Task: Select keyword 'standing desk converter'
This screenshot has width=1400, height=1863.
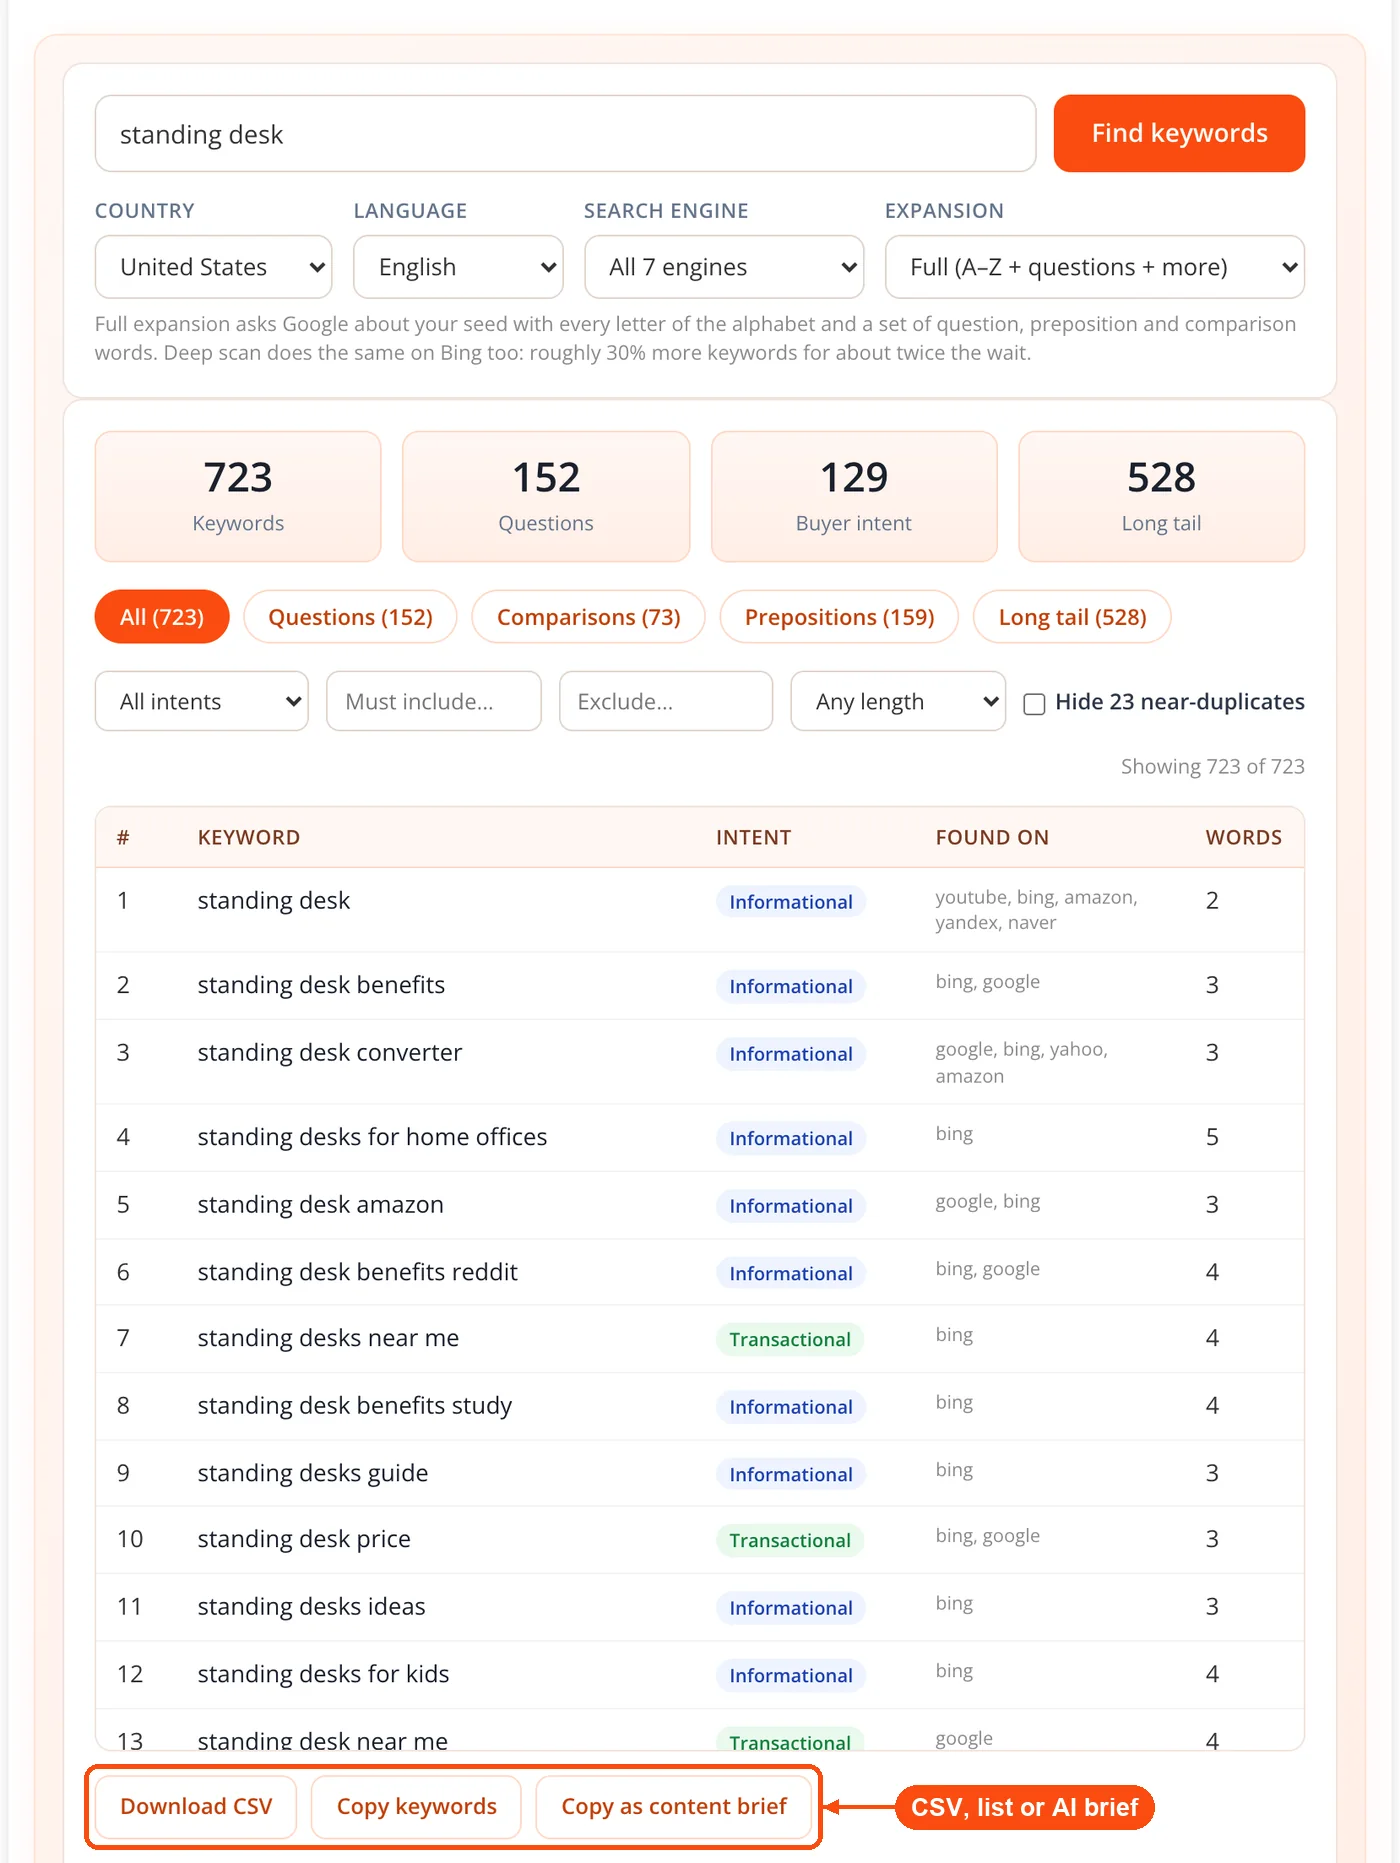Action: (329, 1052)
